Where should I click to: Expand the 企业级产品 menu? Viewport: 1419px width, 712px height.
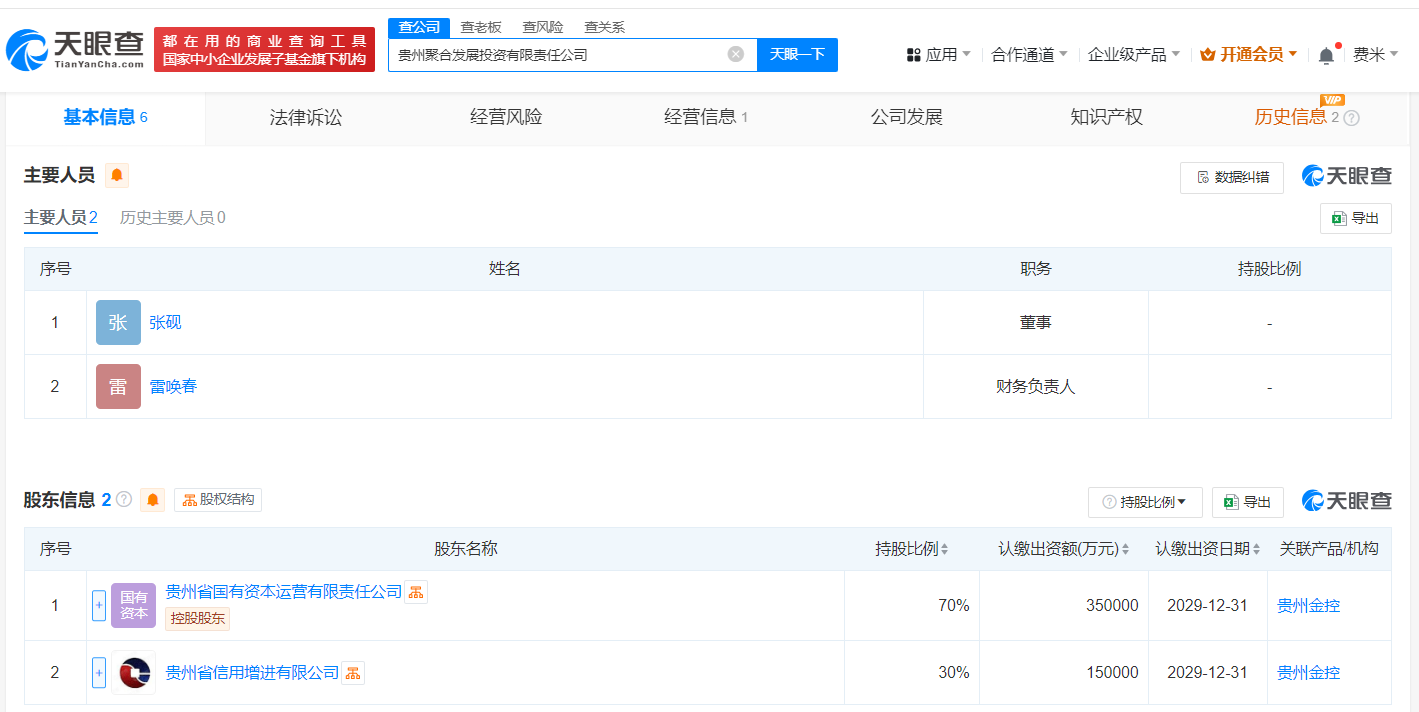click(1133, 55)
